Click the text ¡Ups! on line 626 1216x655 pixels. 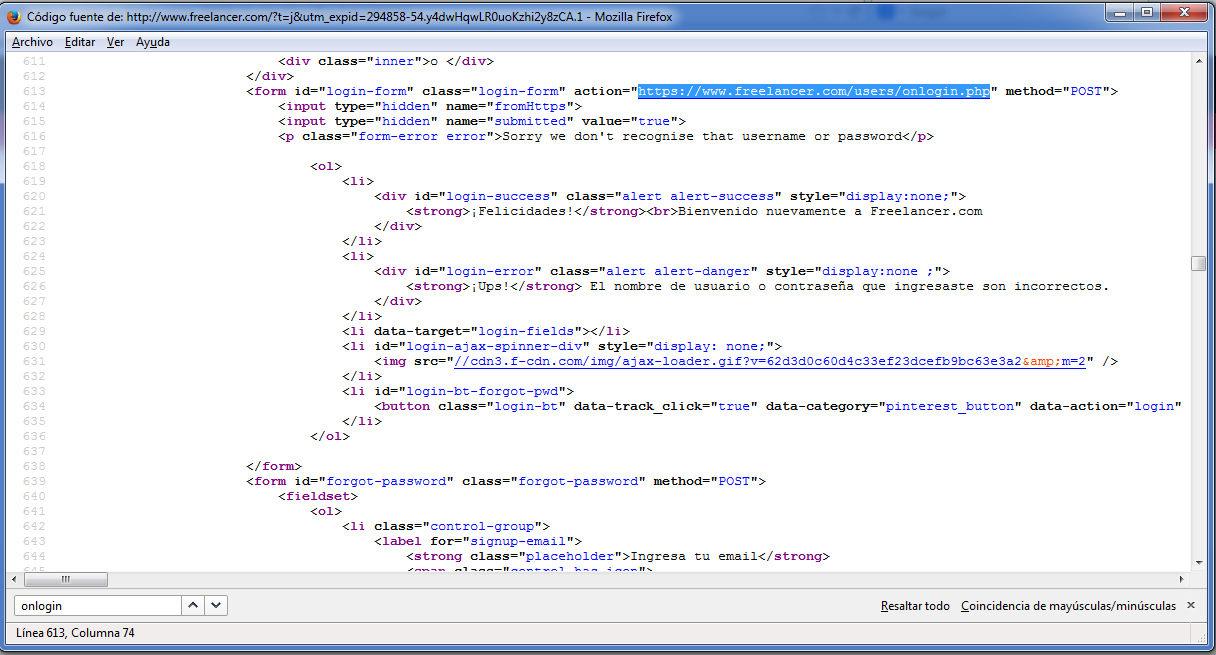pos(490,286)
